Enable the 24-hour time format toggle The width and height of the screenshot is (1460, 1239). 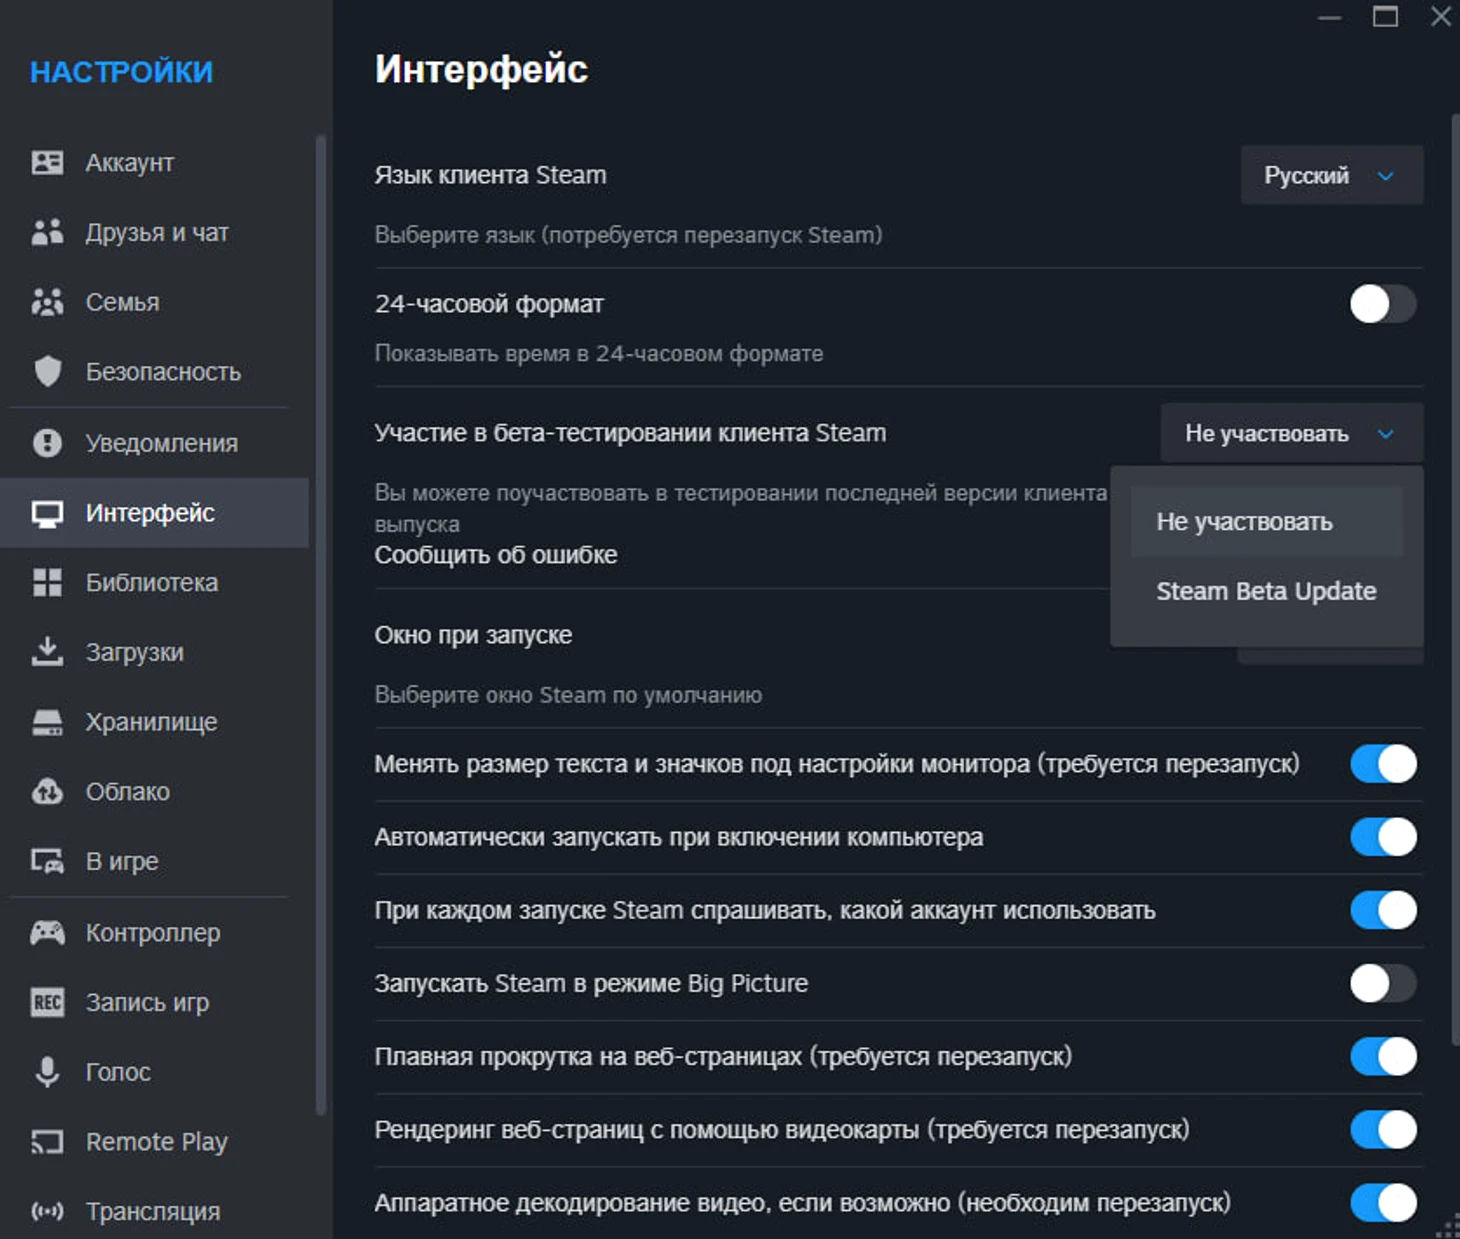1383,304
